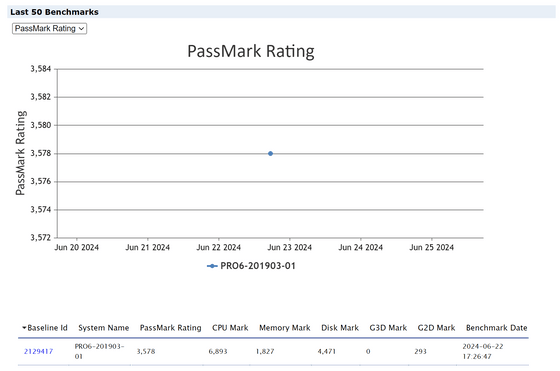Sort by PassMark Rating column header
This screenshot has height=371, width=560.
pyautogui.click(x=170, y=328)
